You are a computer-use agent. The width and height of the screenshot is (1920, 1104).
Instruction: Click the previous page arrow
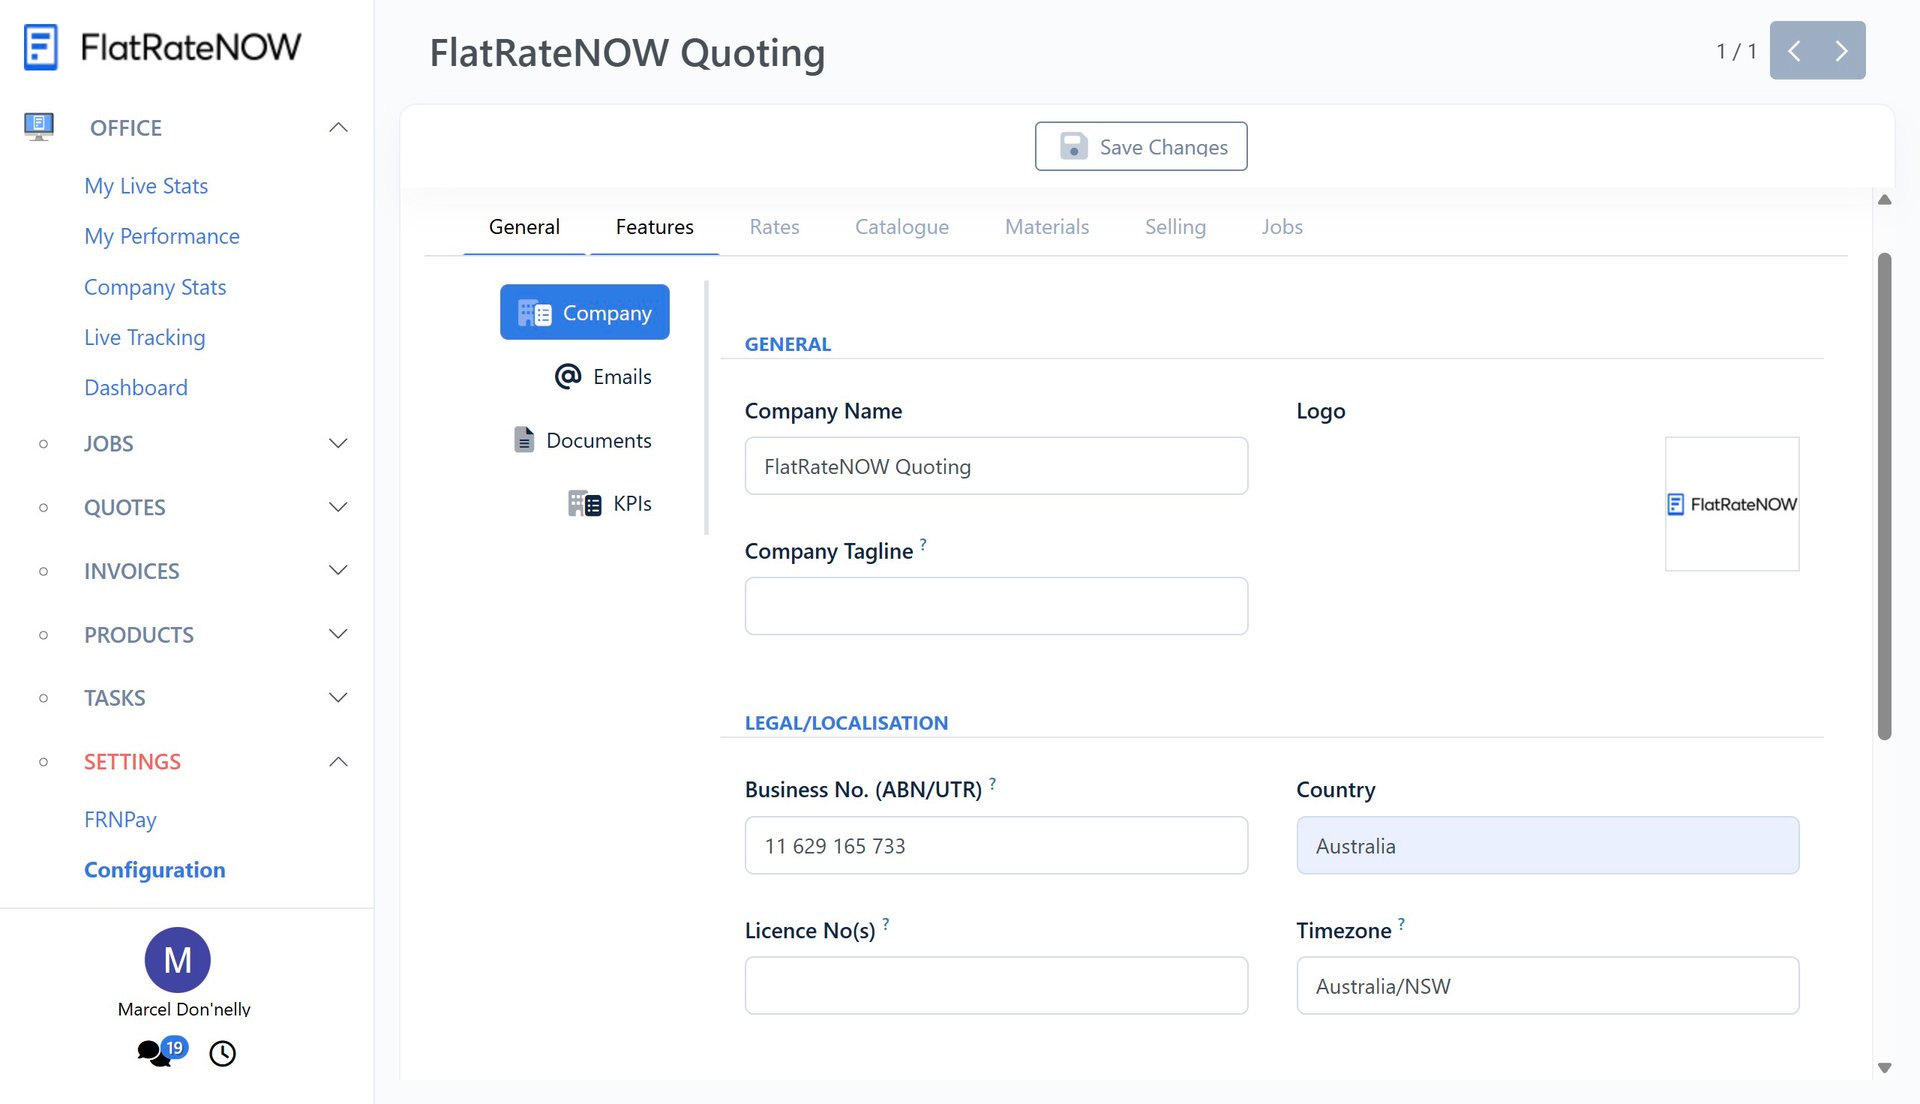coord(1794,51)
